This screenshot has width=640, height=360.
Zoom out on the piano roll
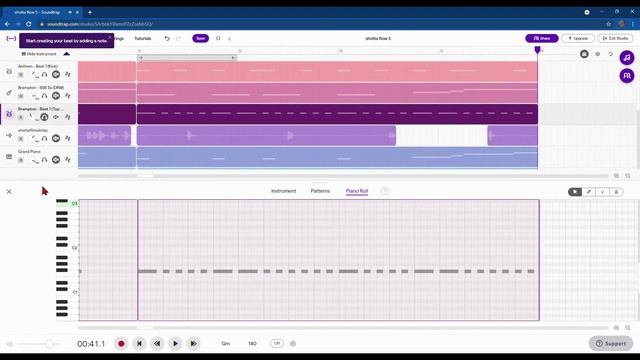[628, 328]
